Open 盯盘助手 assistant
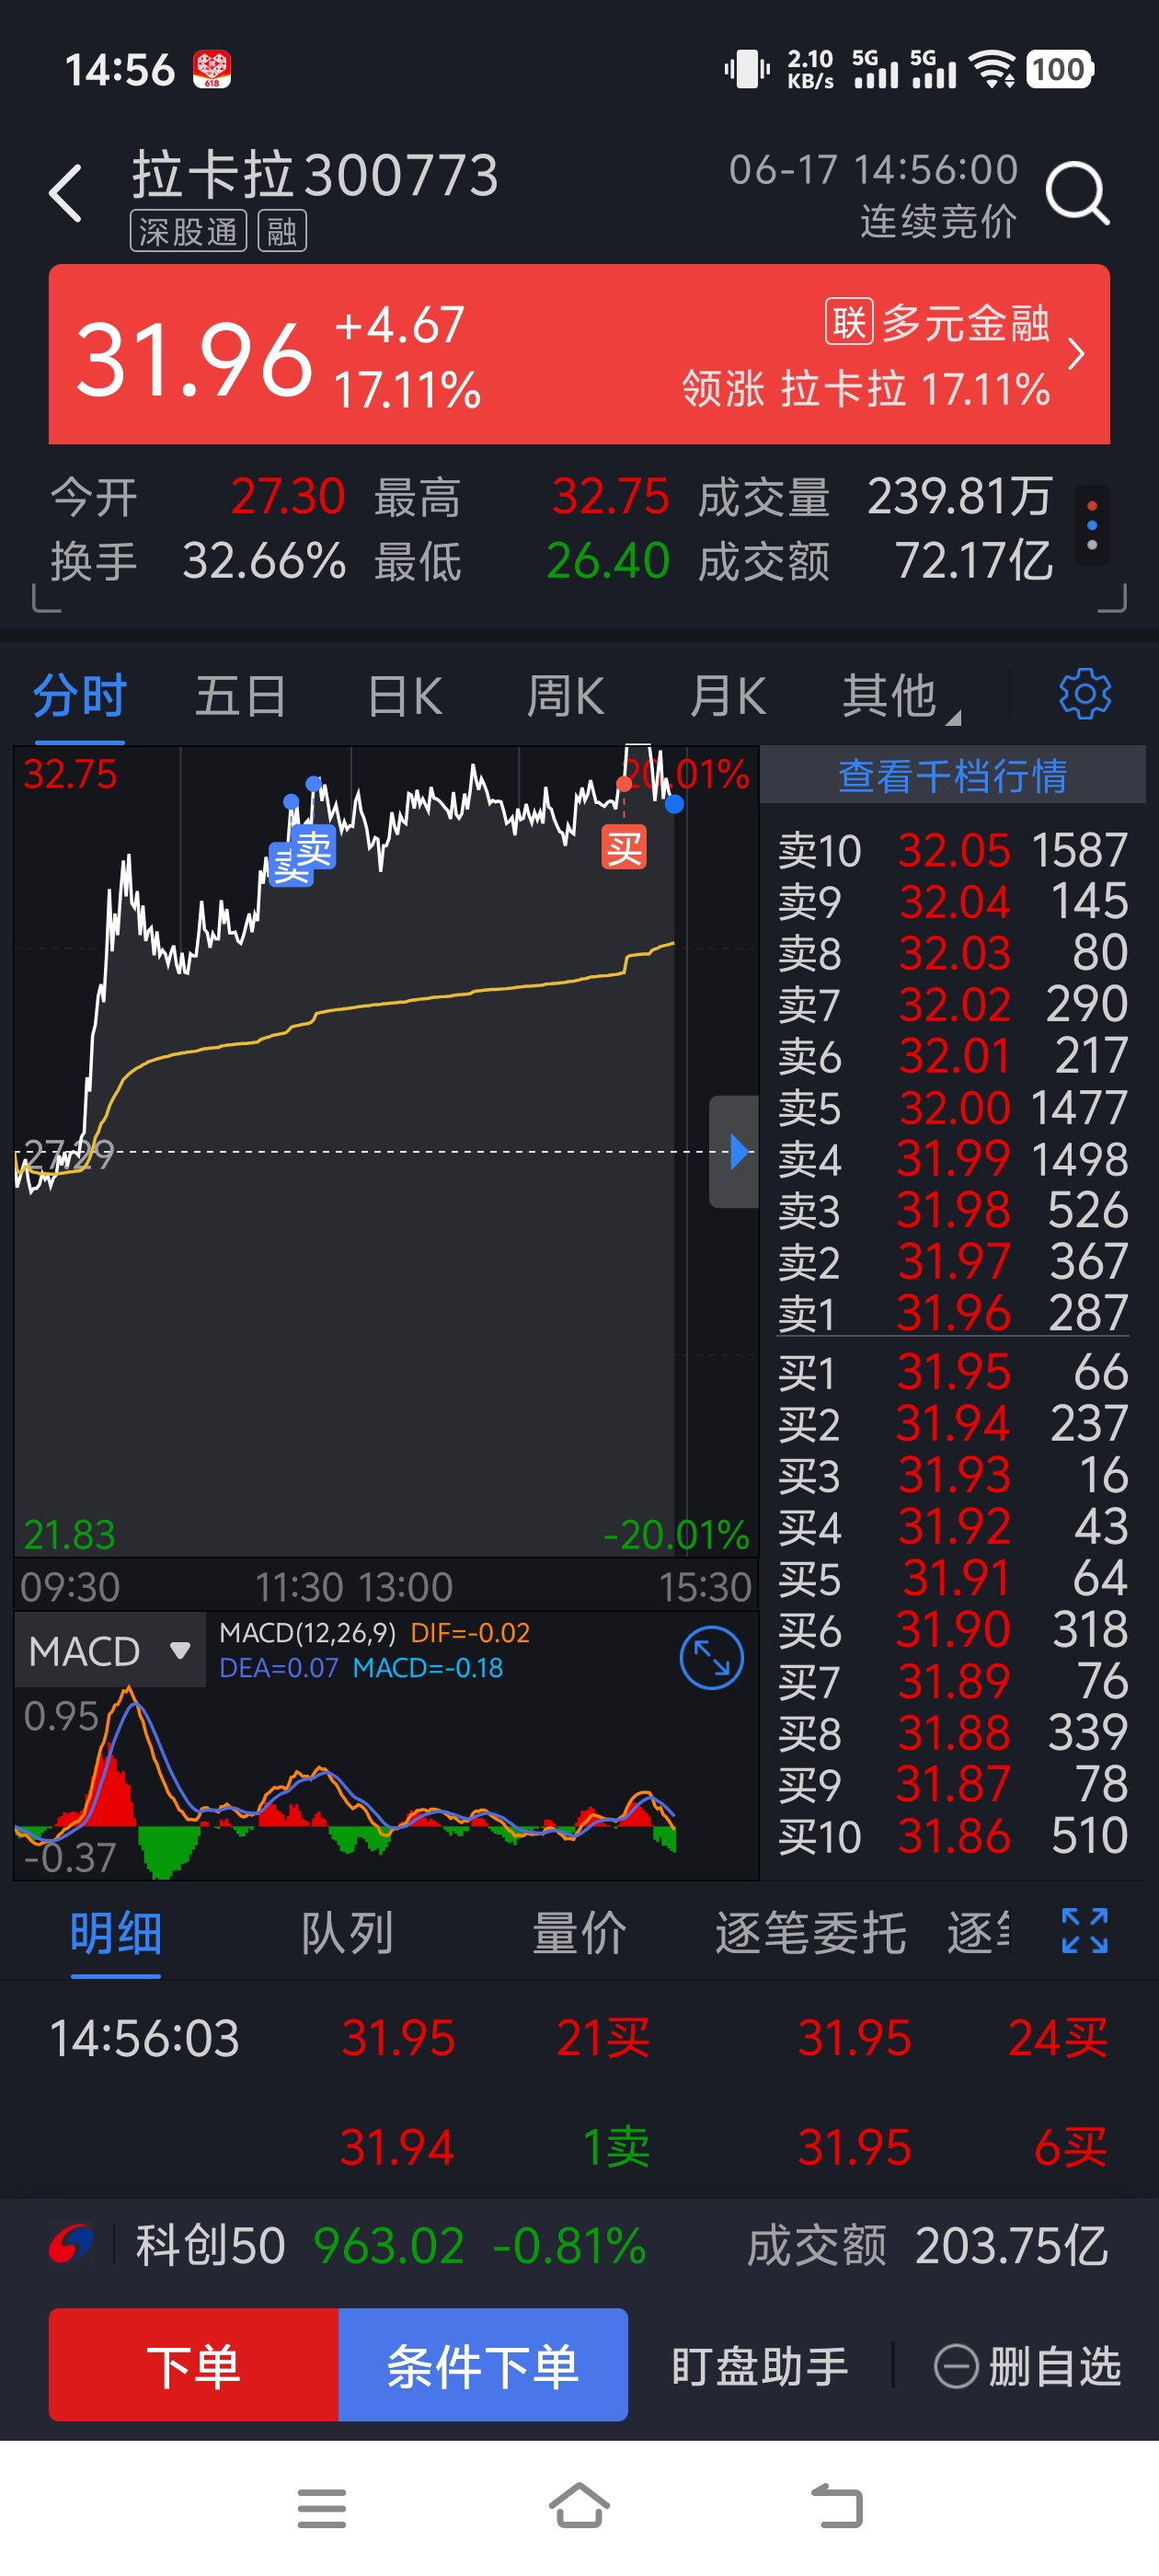This screenshot has height=2576, width=1159. point(760,2366)
